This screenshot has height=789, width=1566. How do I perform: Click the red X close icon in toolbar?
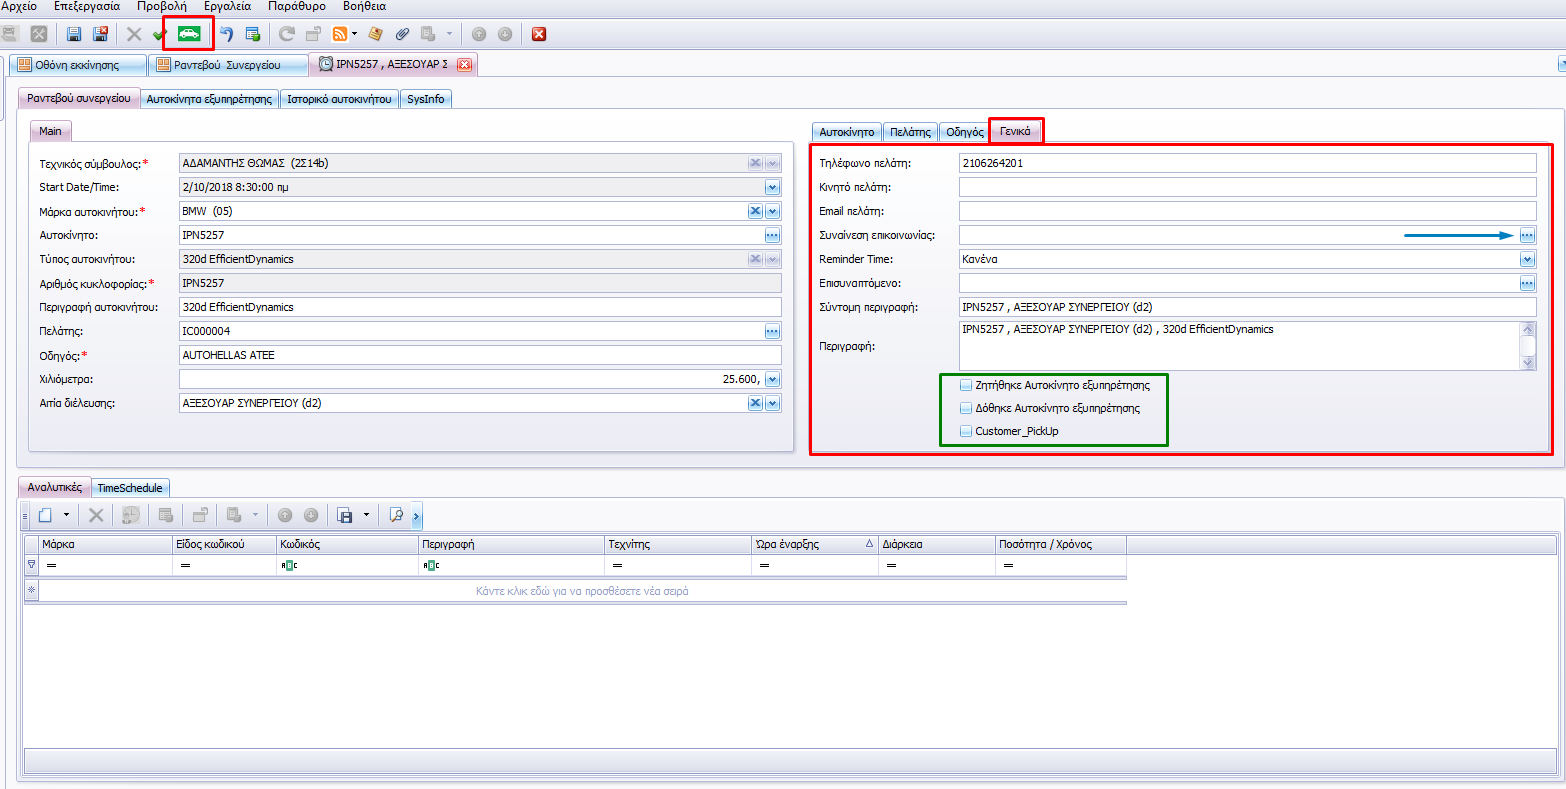(x=539, y=34)
